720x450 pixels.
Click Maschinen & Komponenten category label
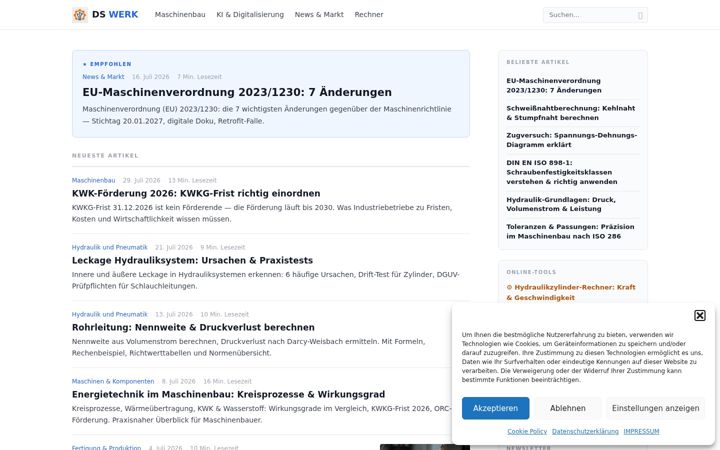(113, 382)
